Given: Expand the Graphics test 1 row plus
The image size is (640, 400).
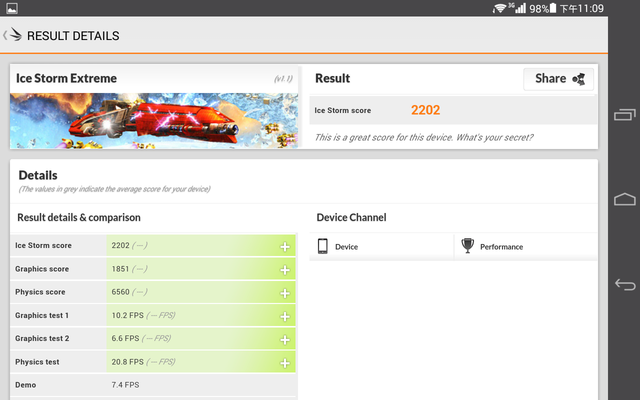Looking at the screenshot, I should coord(285,316).
